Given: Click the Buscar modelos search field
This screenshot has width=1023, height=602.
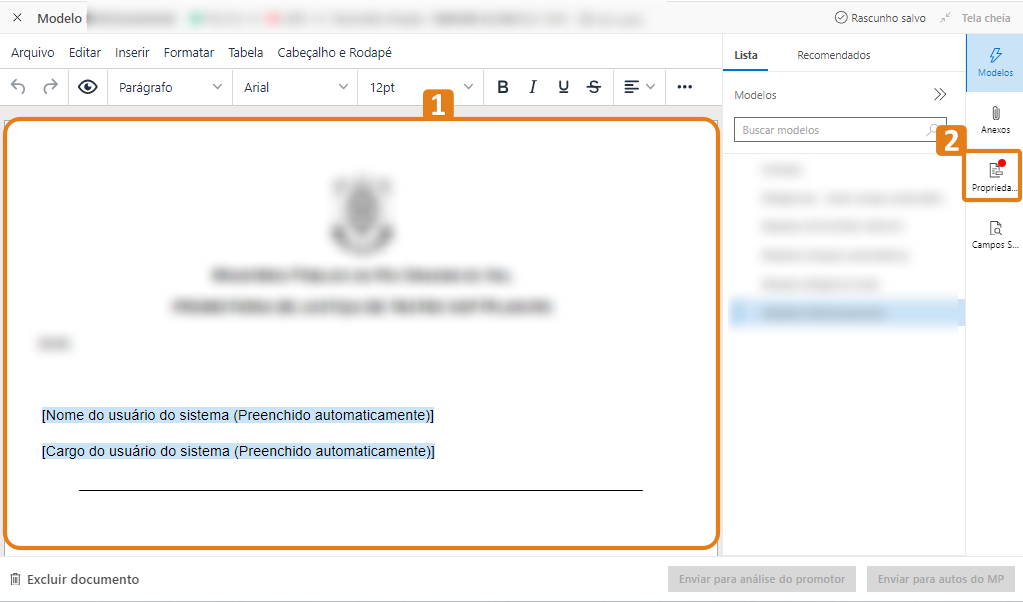Looking at the screenshot, I should click(x=830, y=130).
